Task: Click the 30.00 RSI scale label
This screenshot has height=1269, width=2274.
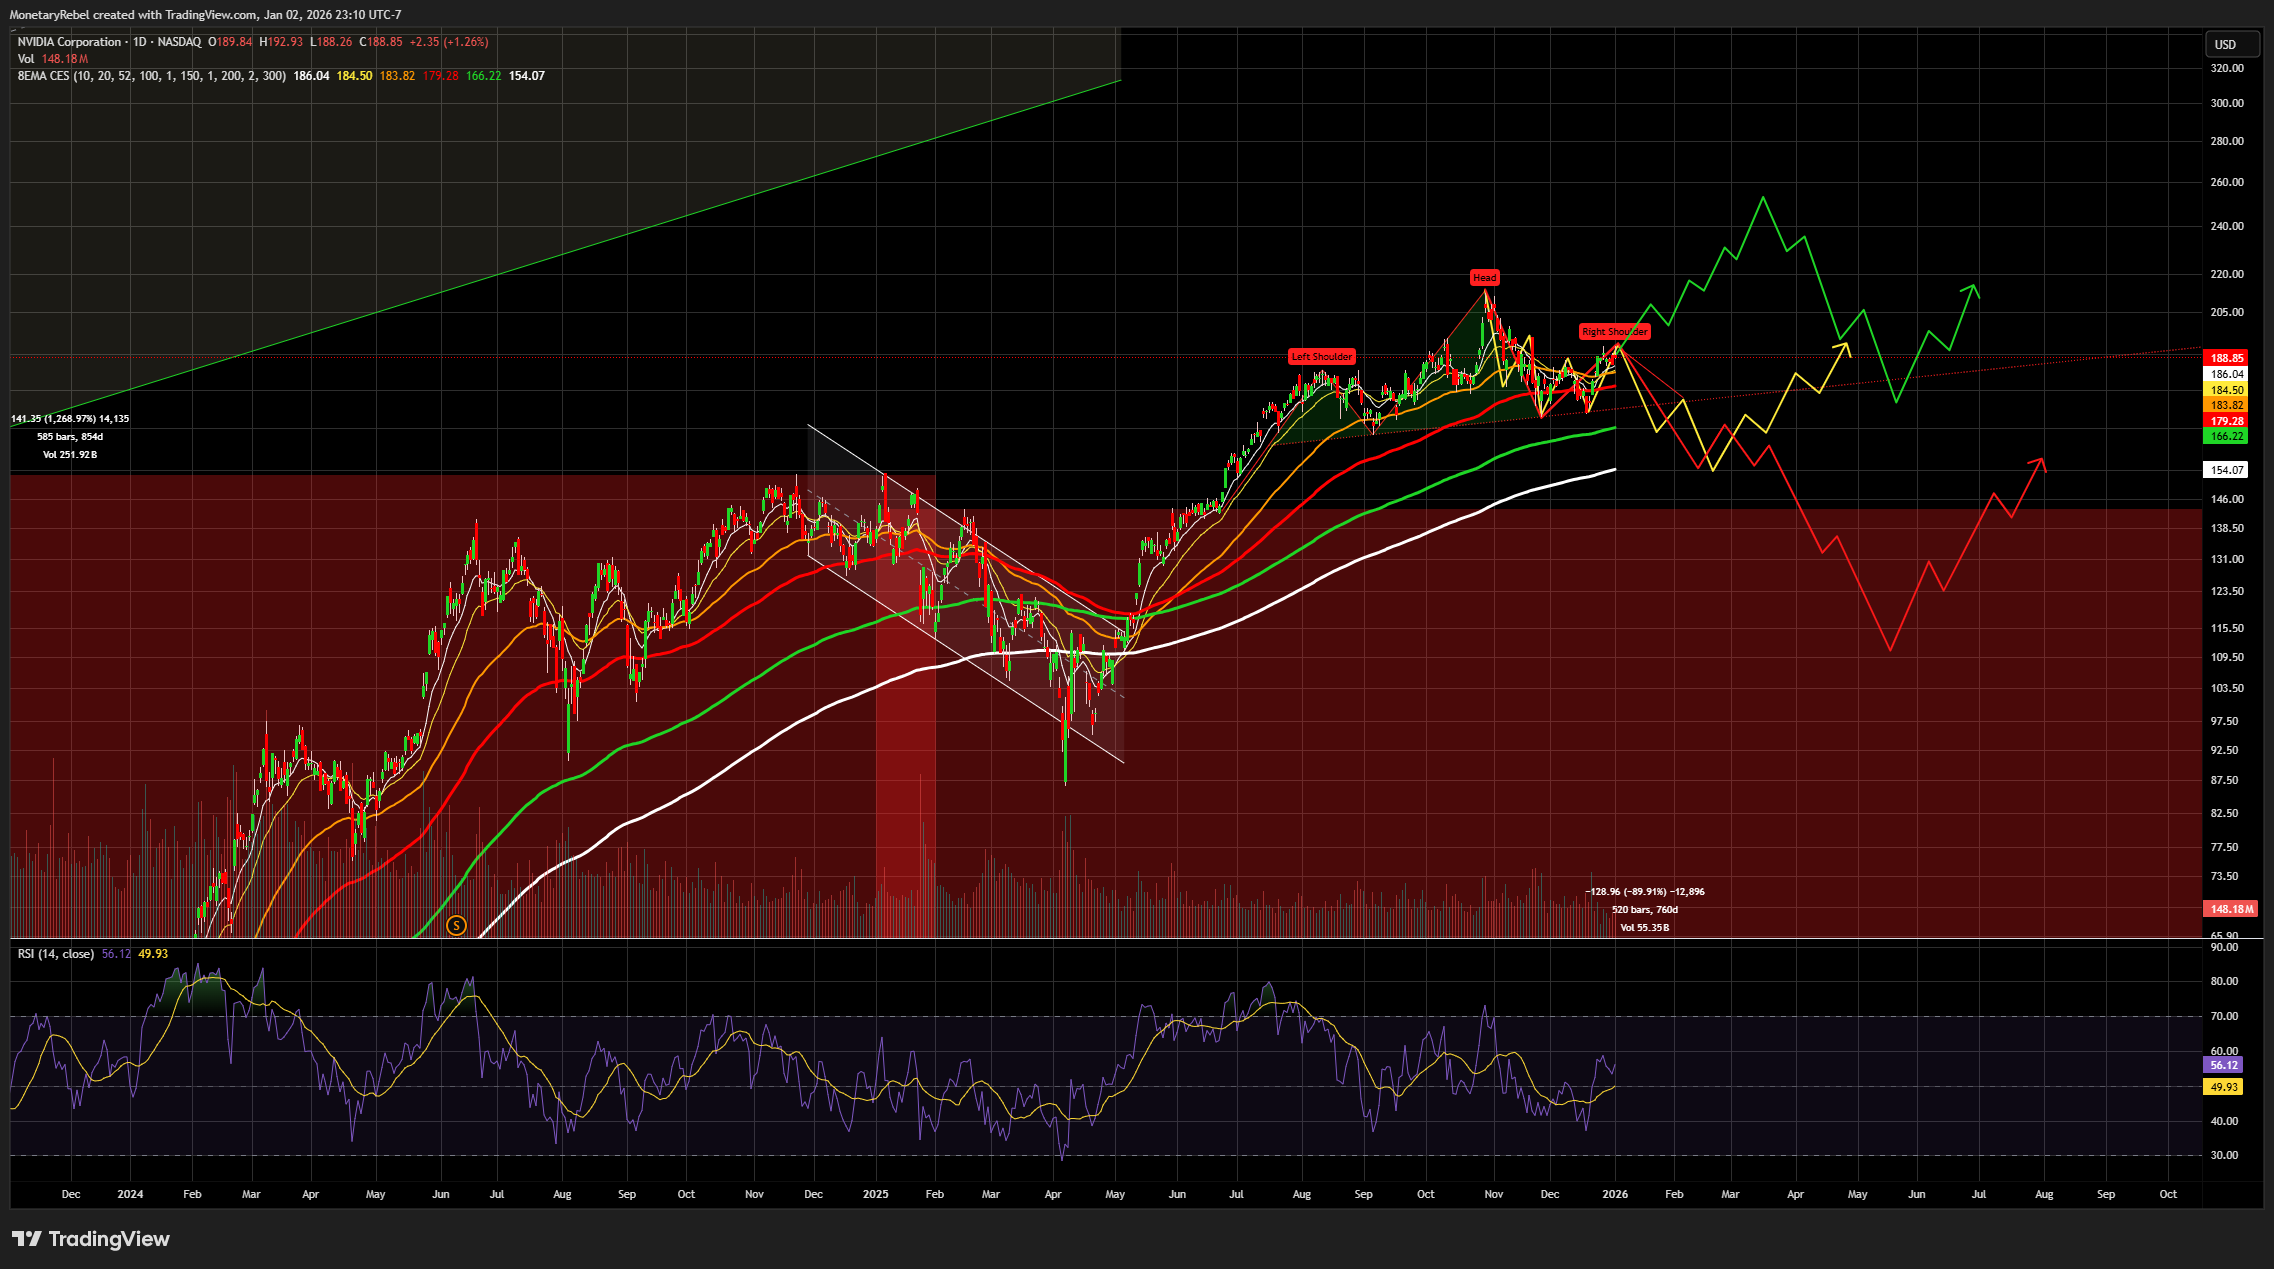Action: coord(2224,1155)
